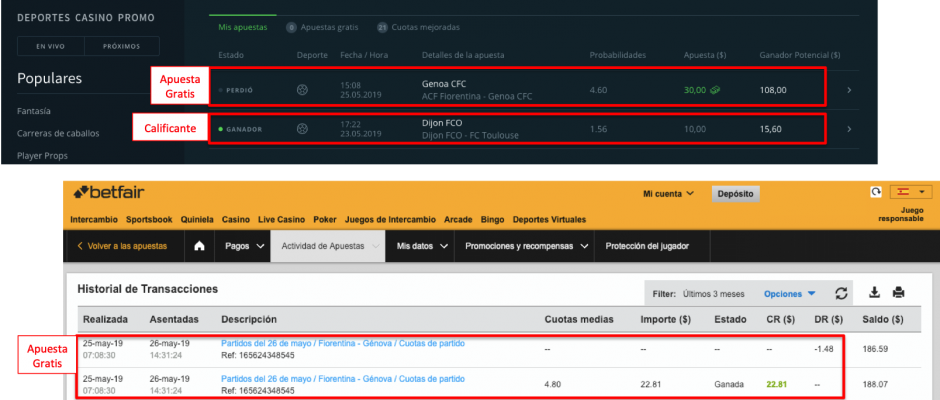Click the Juego responsable link
This screenshot has height=400, width=940.
901,215
